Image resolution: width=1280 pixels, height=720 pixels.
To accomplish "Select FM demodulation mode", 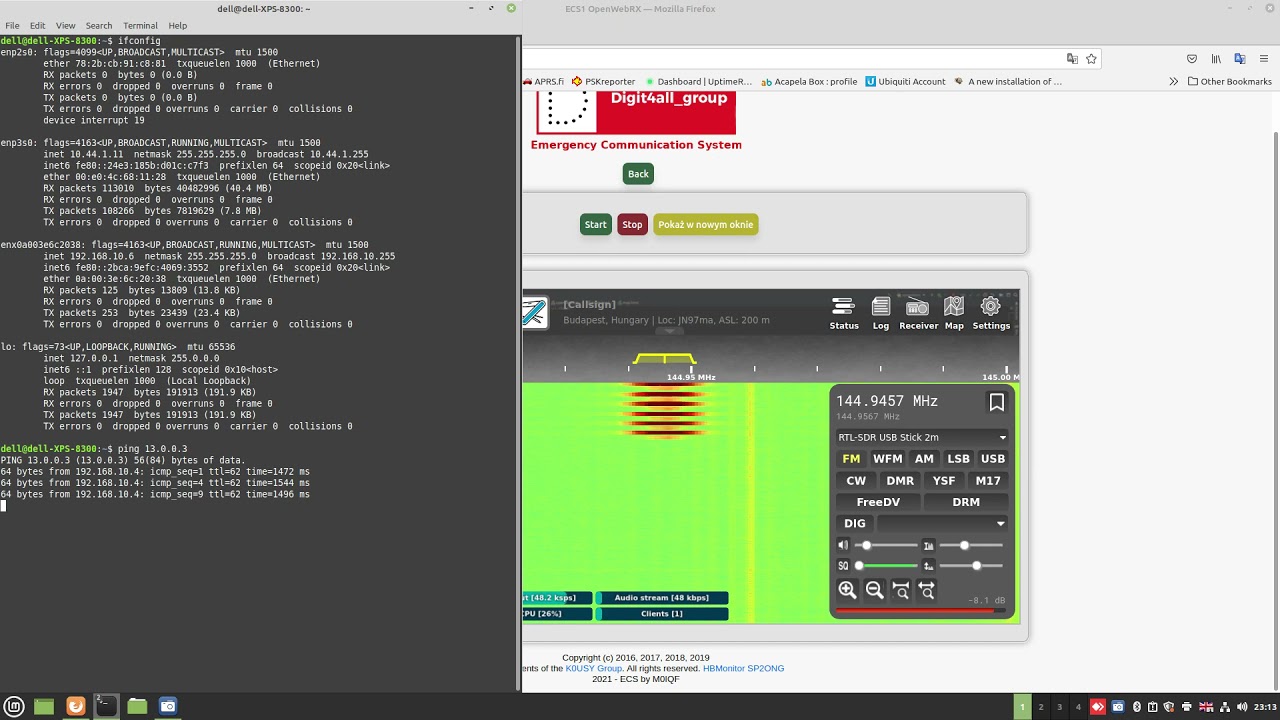I will [851, 459].
